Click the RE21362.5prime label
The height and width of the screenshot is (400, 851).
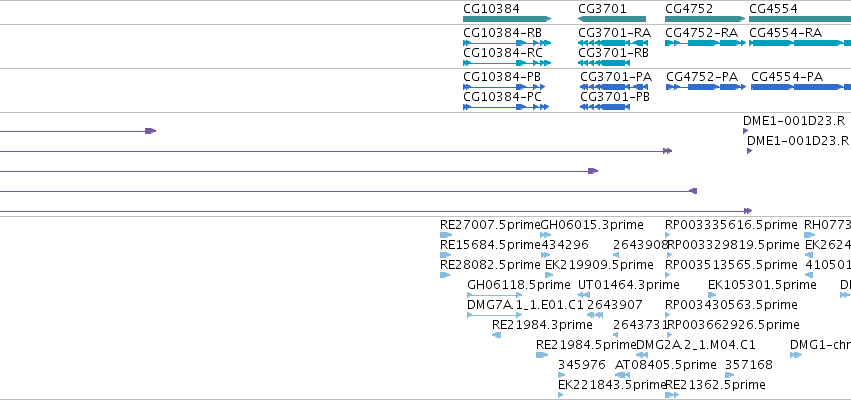click(715, 385)
